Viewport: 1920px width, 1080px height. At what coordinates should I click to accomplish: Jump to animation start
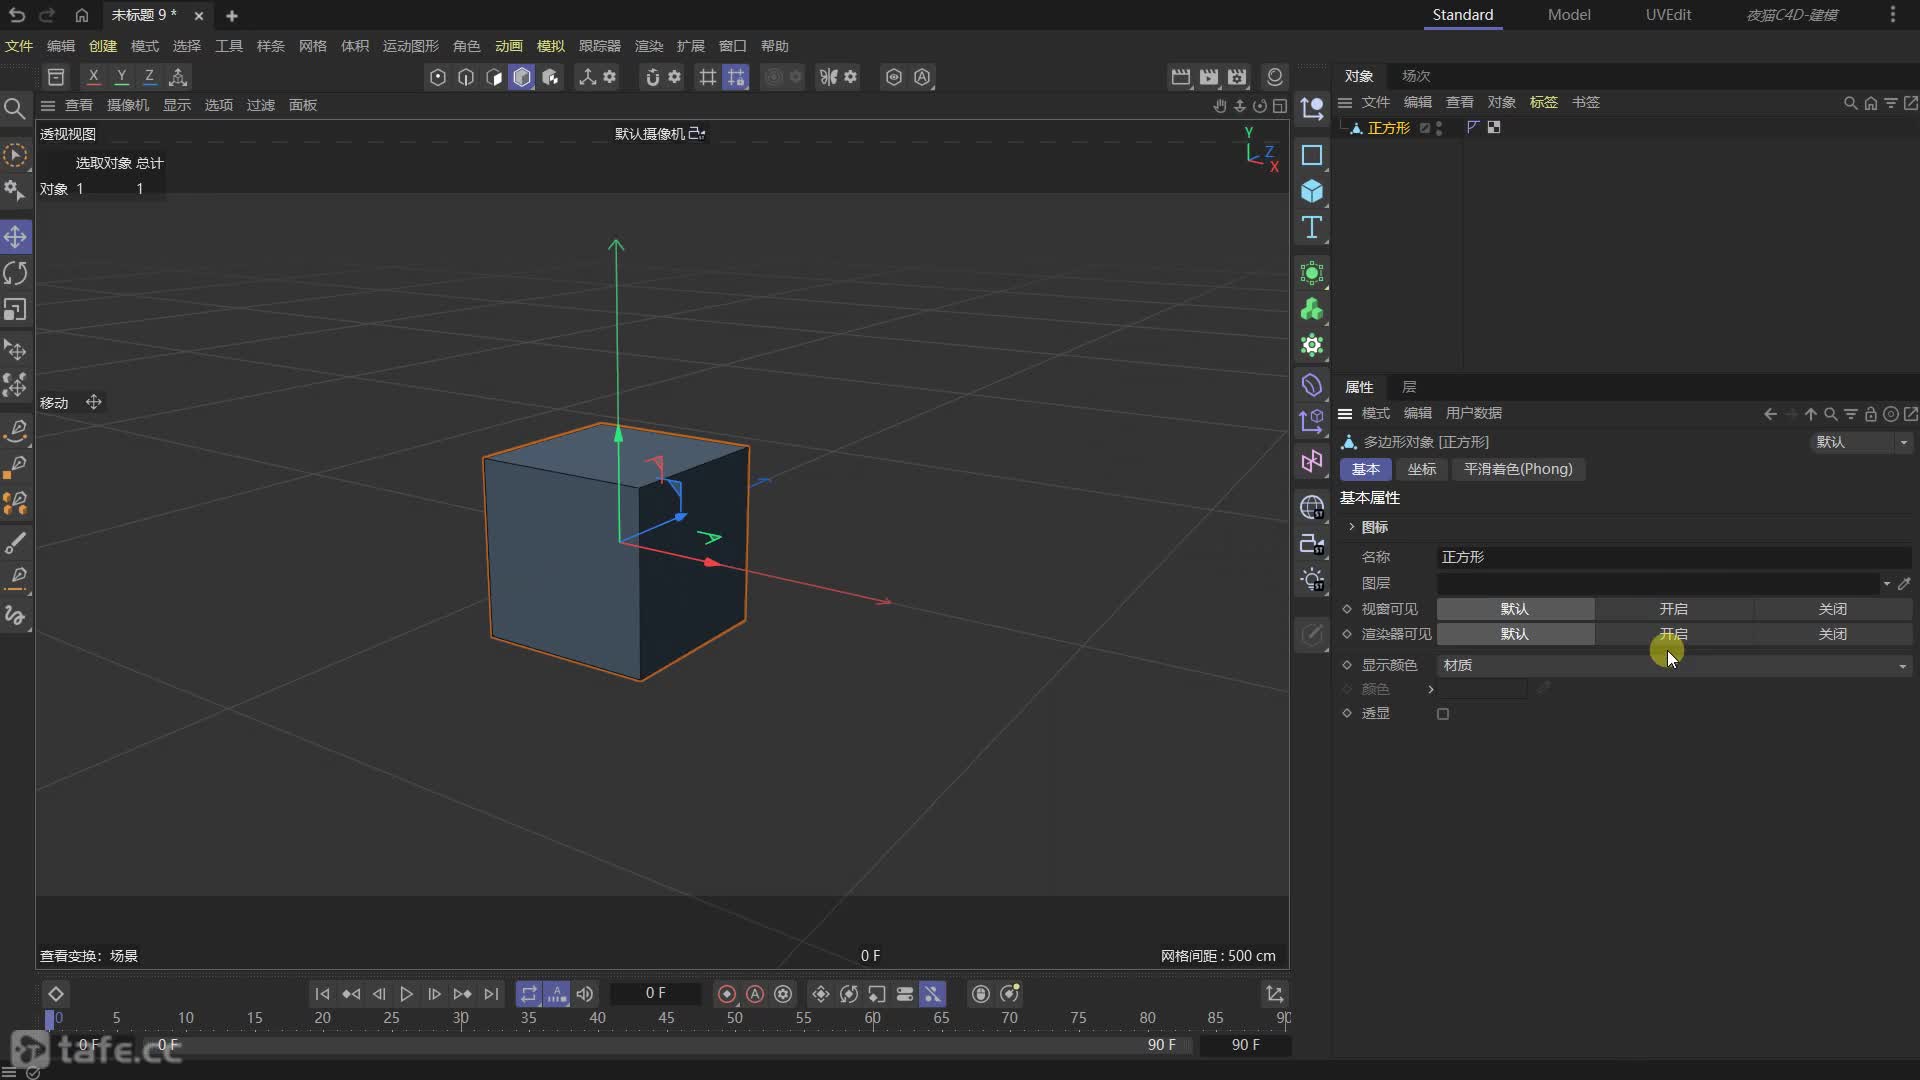[x=322, y=994]
